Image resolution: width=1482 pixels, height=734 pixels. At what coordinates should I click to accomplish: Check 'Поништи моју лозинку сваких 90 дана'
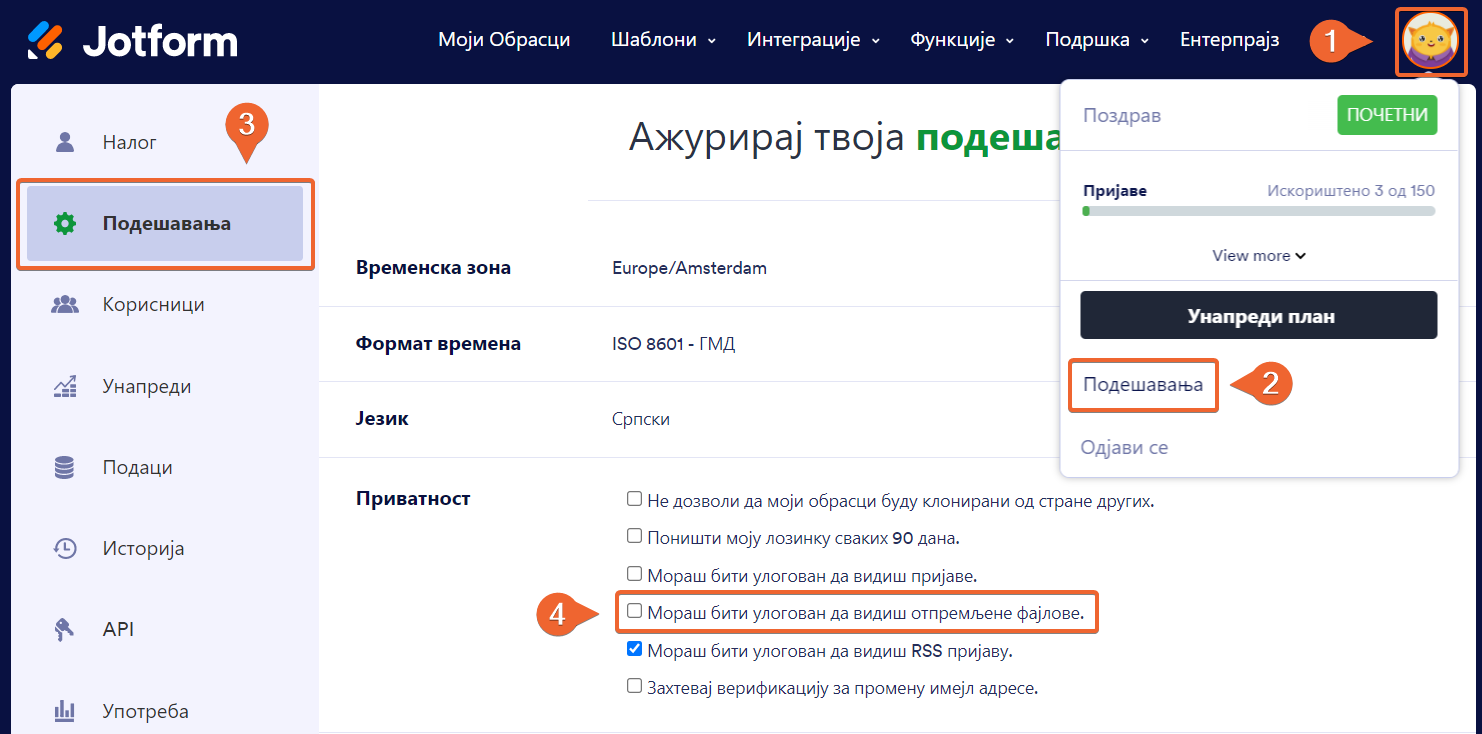click(x=634, y=536)
